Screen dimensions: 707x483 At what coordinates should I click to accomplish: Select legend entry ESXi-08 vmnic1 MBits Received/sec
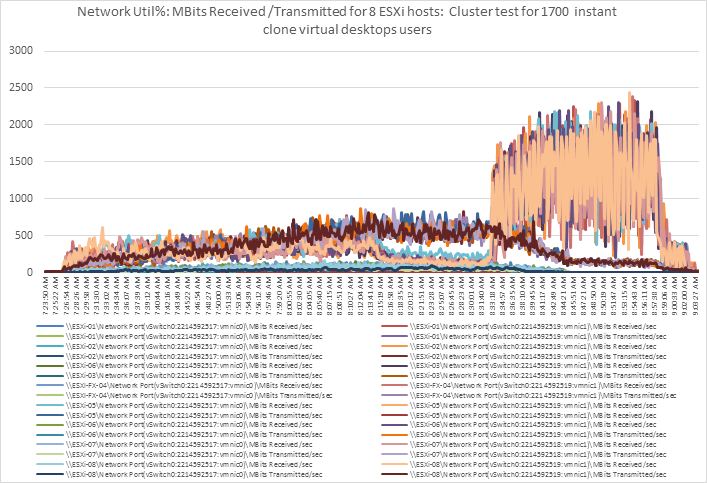[x=519, y=465]
